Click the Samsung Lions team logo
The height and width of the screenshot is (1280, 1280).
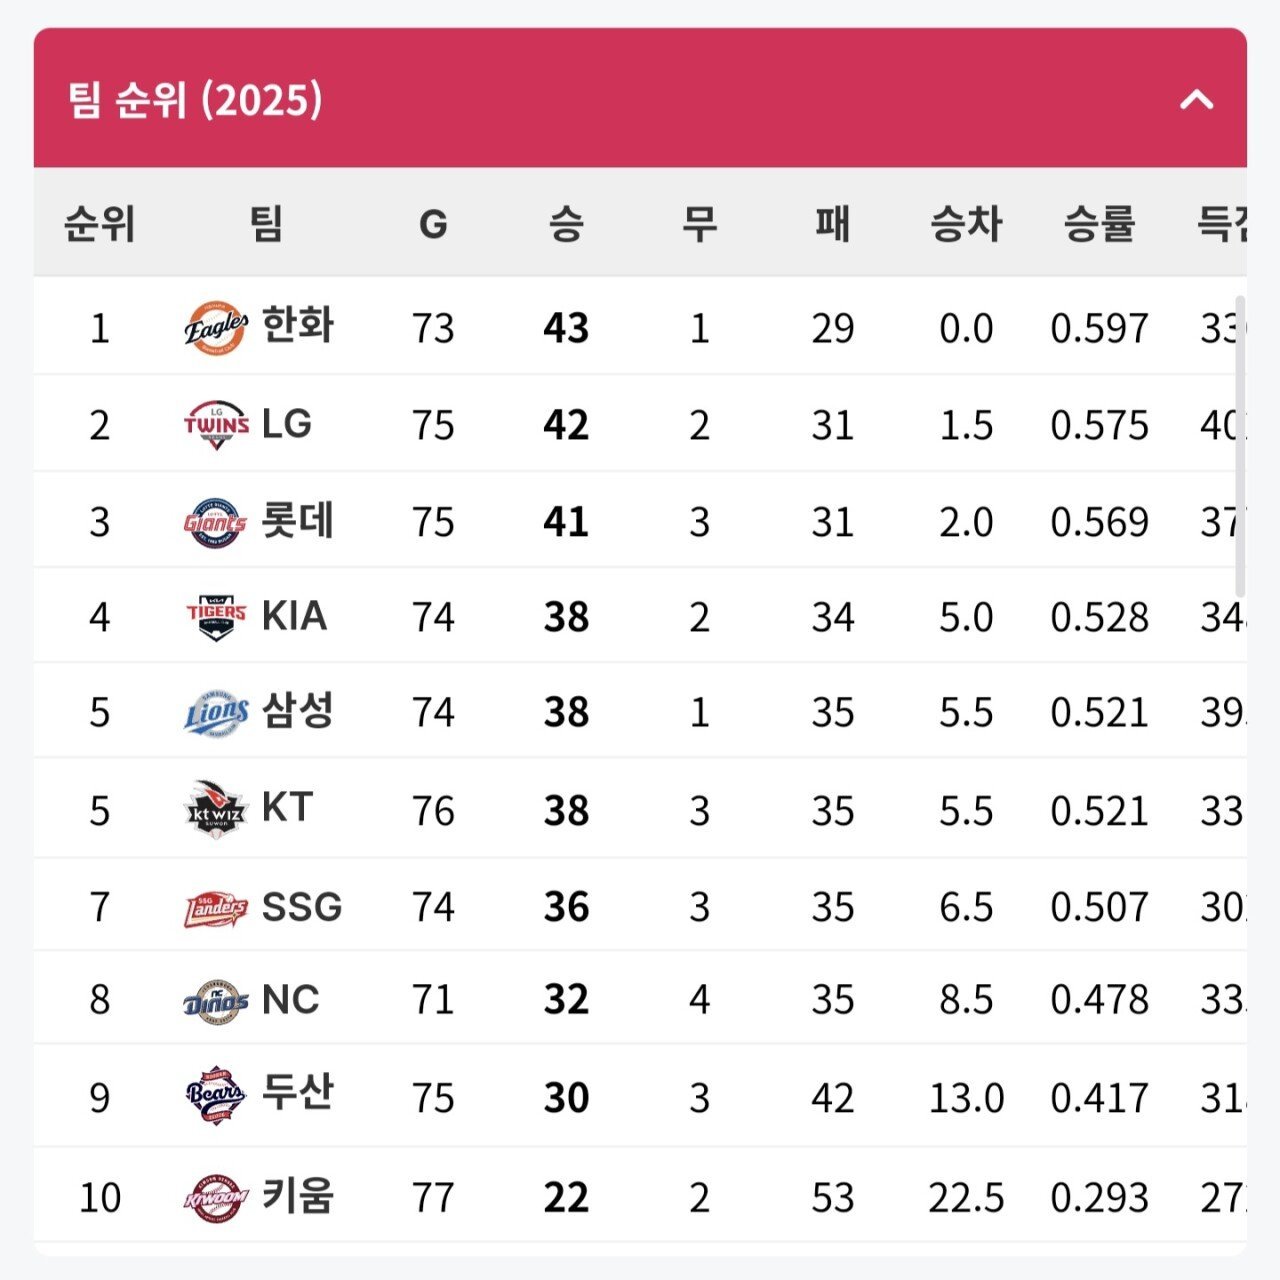(216, 712)
